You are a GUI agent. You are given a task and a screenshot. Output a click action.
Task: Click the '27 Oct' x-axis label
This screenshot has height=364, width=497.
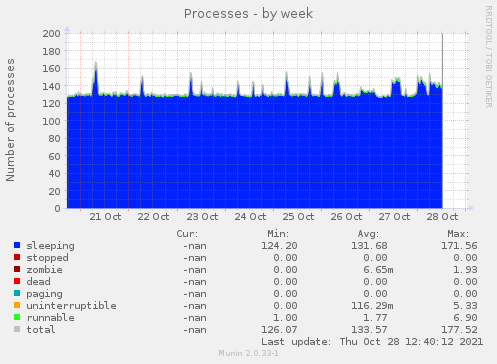394,217
